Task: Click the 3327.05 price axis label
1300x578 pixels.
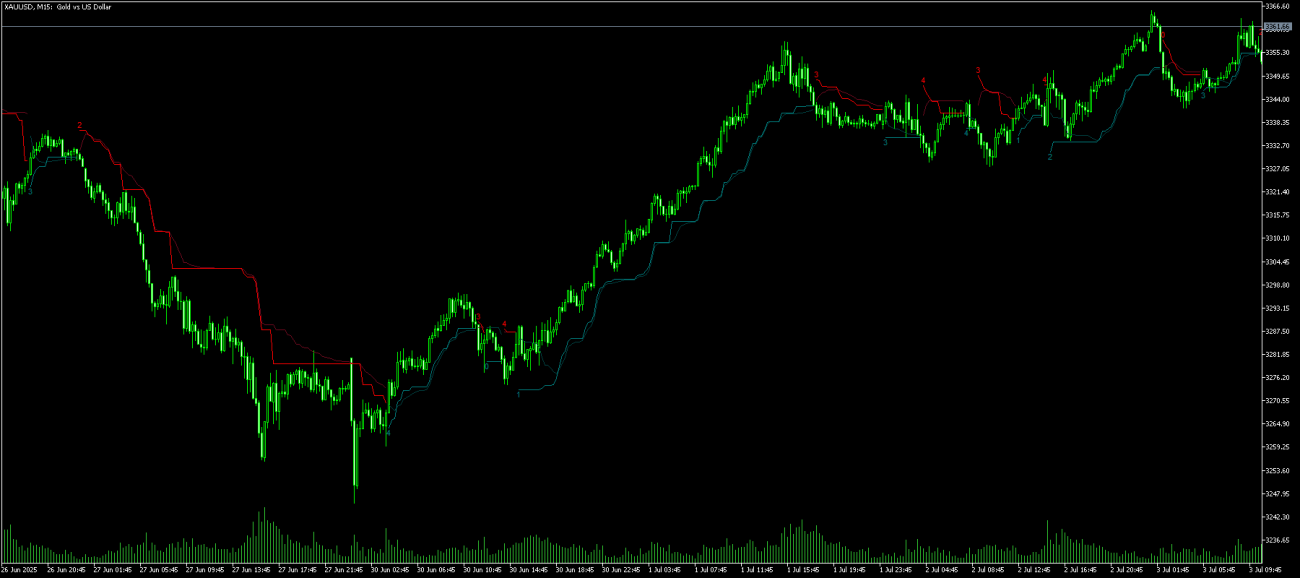Action: pos(1279,169)
